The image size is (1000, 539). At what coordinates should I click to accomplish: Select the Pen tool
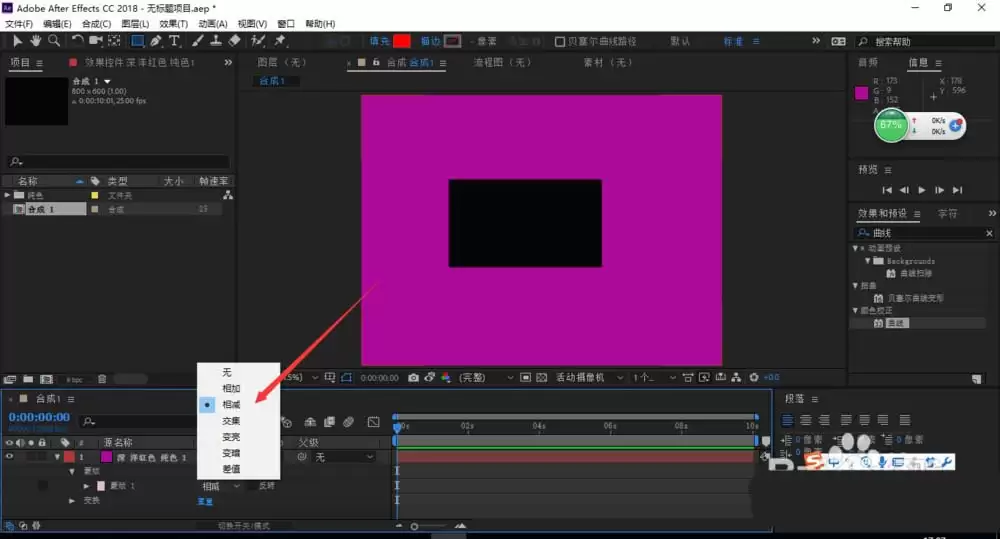pyautogui.click(x=156, y=41)
